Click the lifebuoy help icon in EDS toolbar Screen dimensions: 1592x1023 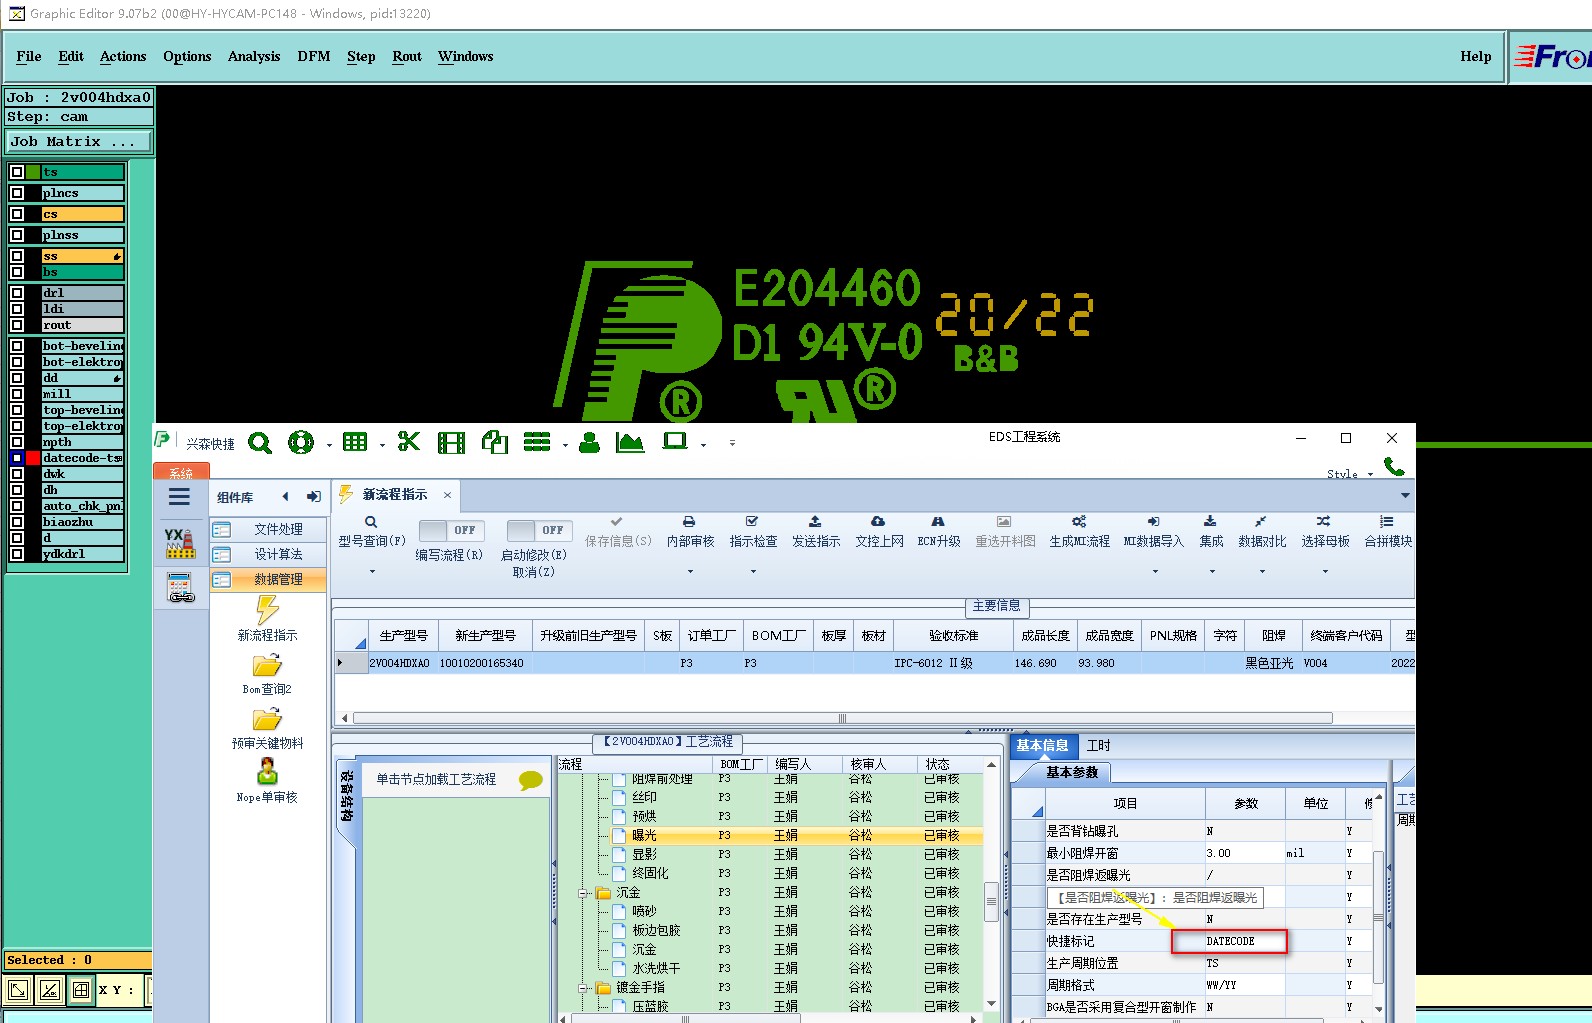301,442
